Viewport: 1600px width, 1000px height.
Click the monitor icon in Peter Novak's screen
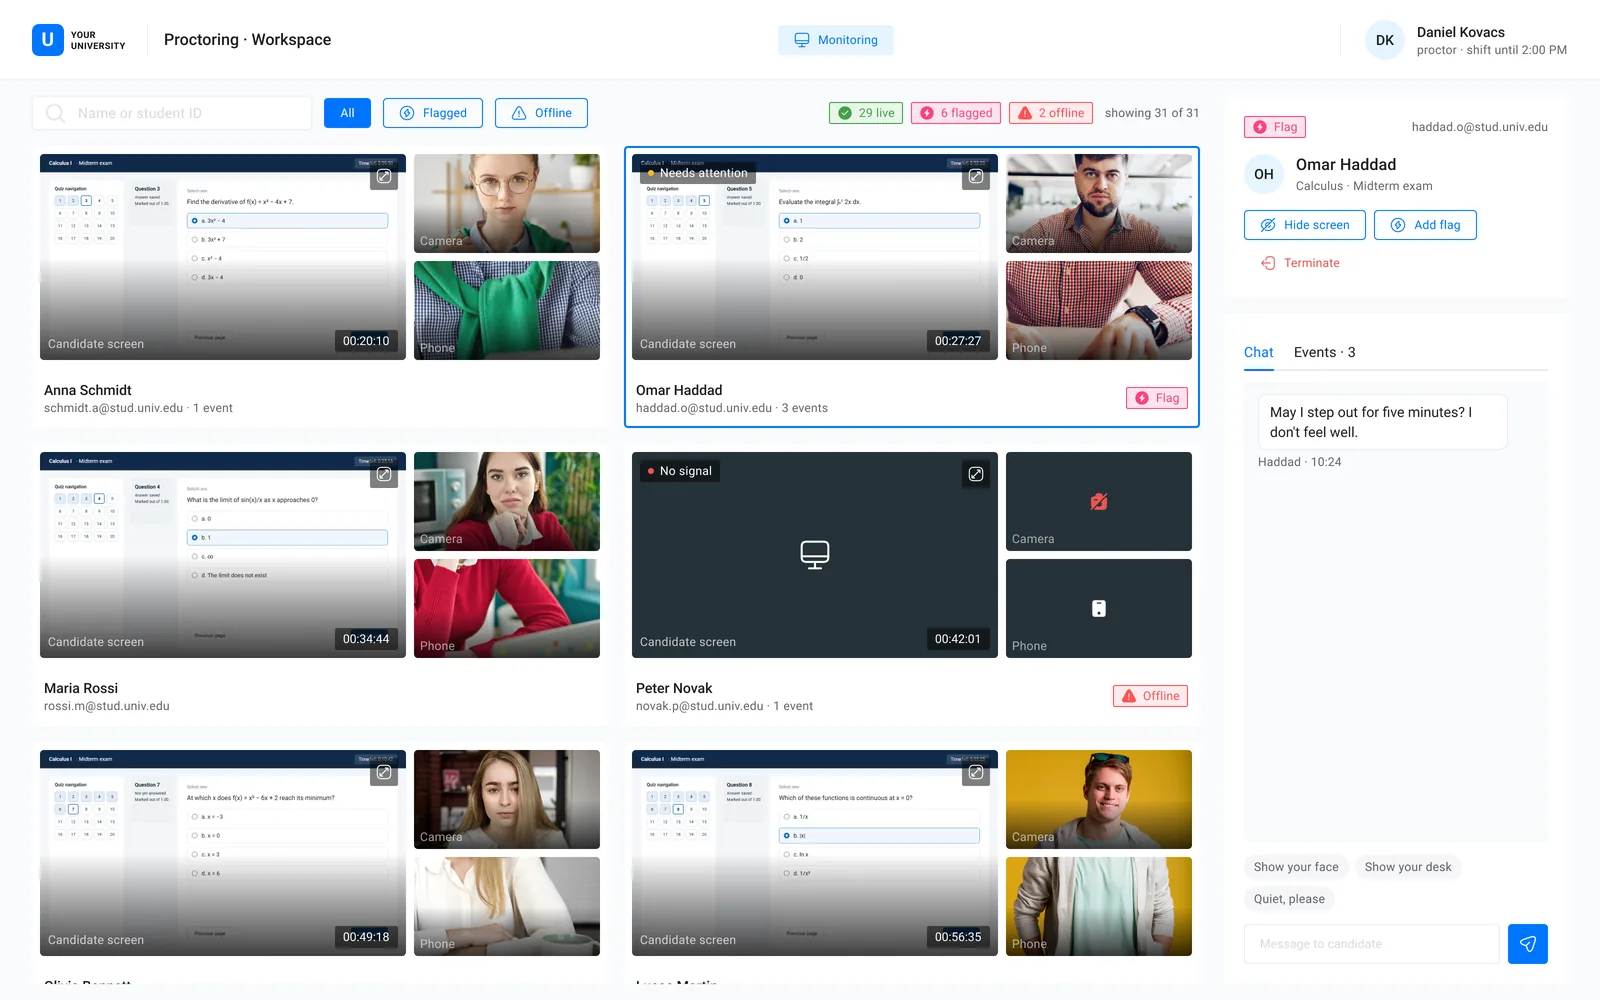(815, 555)
